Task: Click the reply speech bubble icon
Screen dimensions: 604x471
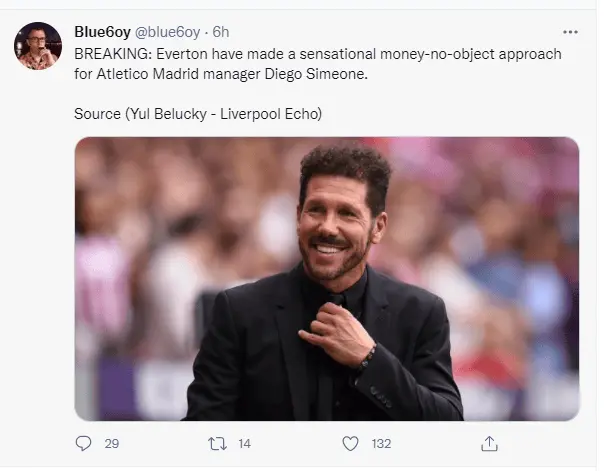Action: (x=84, y=443)
